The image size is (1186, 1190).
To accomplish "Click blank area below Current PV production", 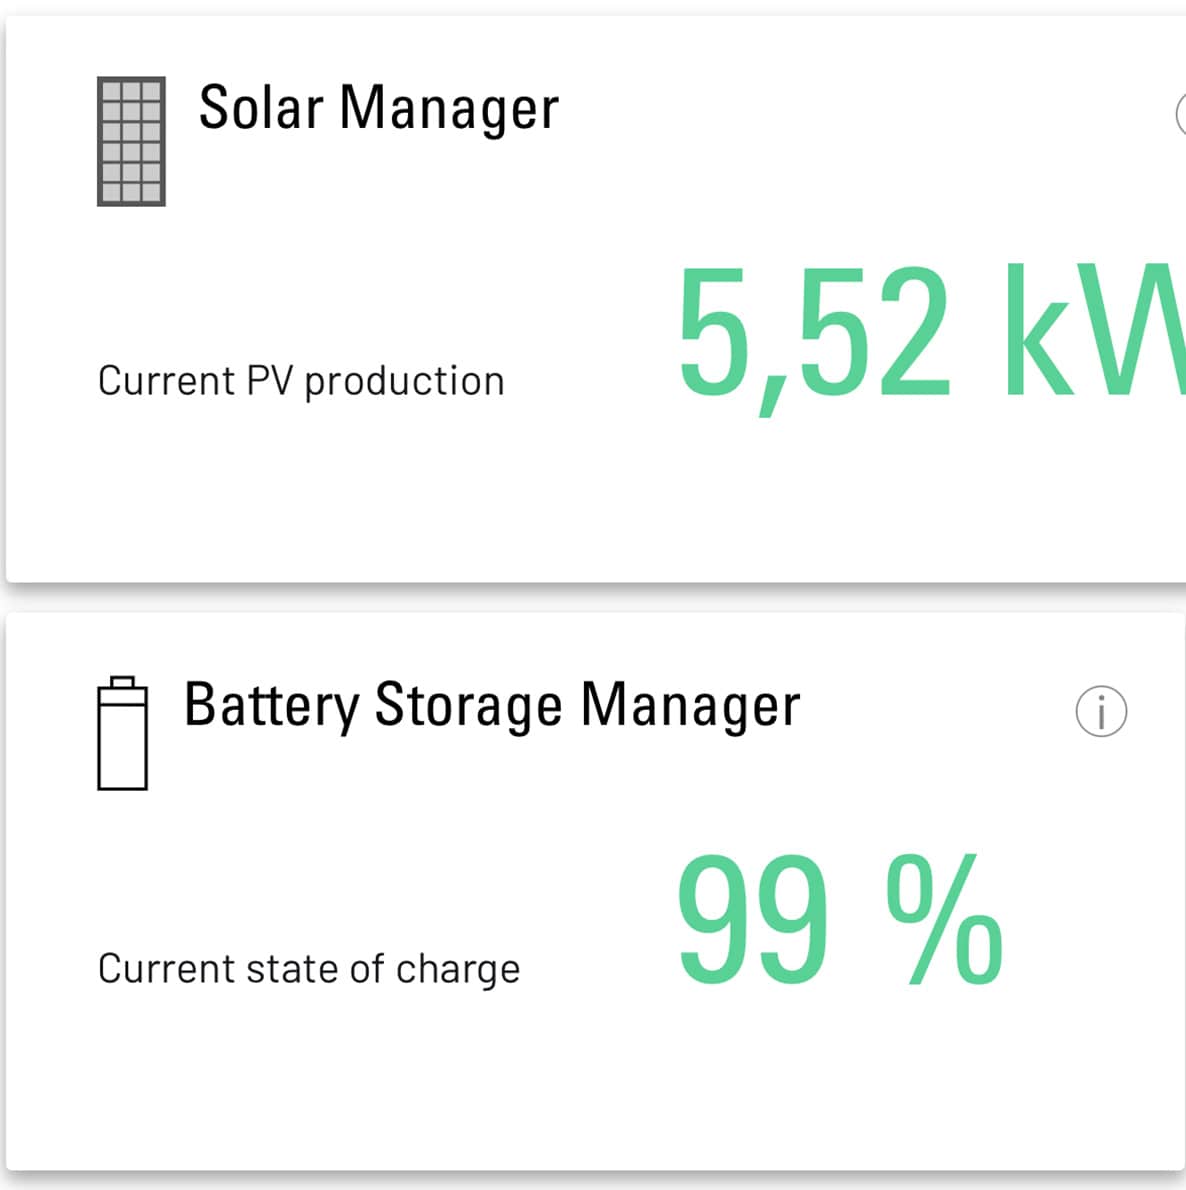I will pos(300,490).
